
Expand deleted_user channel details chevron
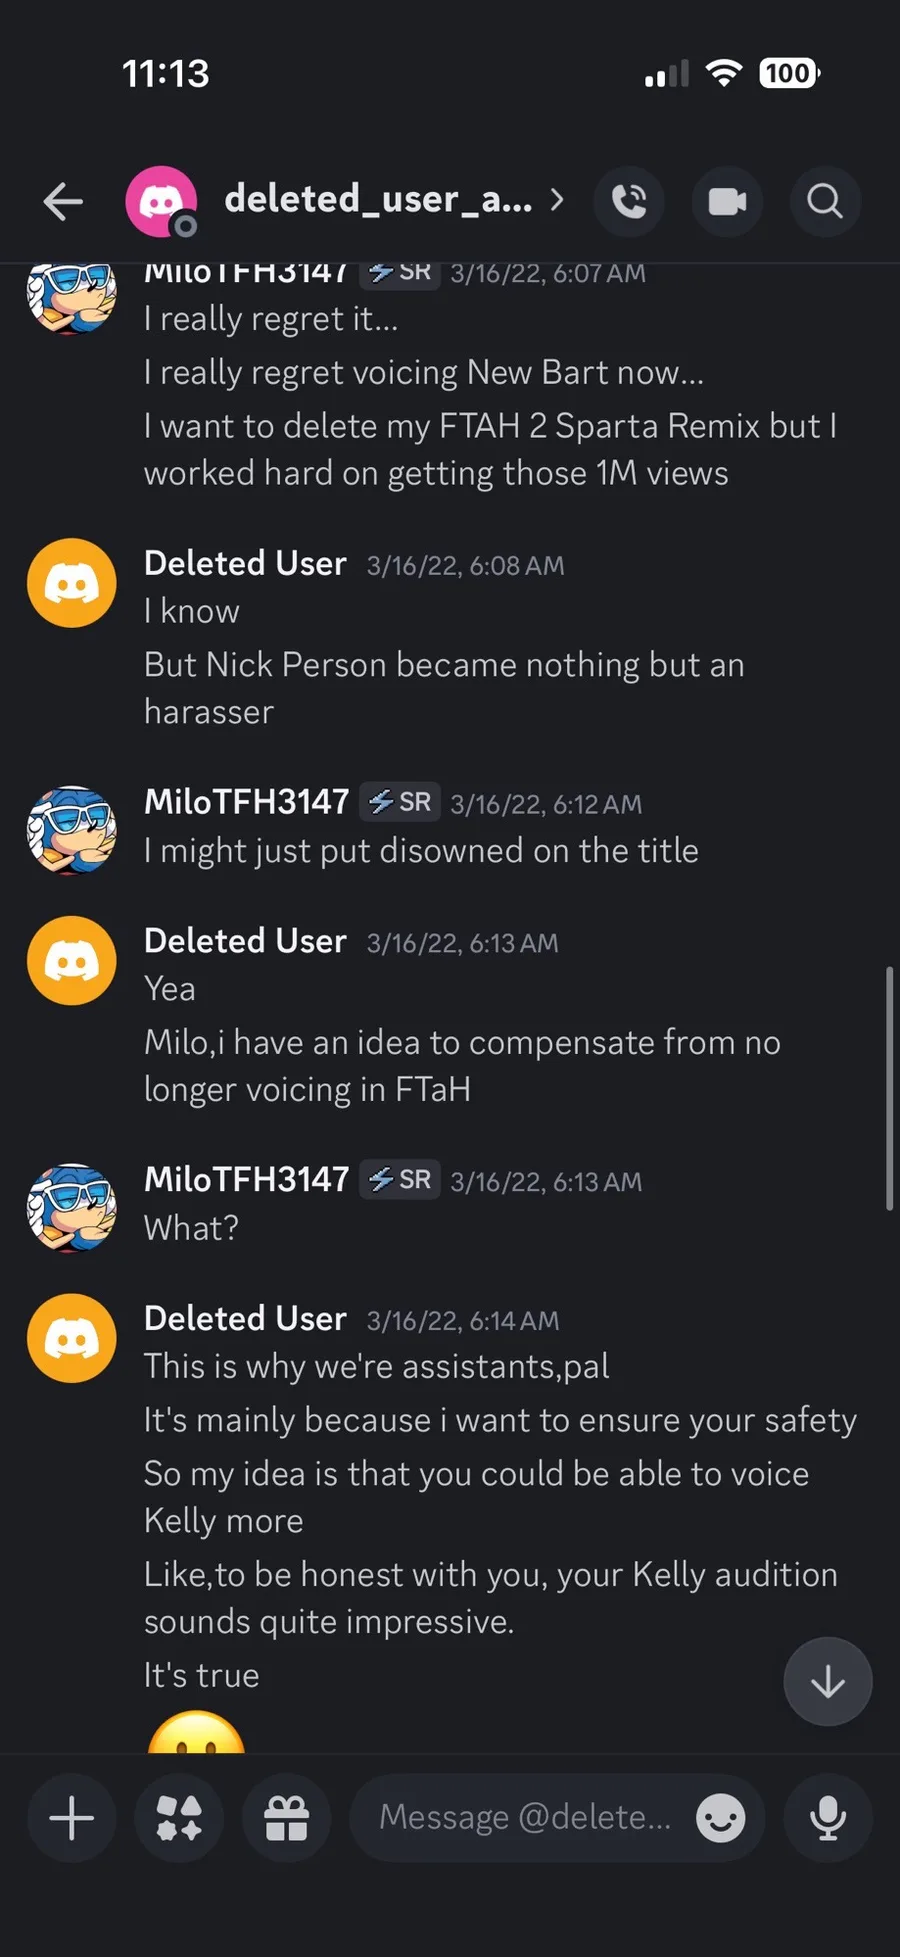[557, 200]
